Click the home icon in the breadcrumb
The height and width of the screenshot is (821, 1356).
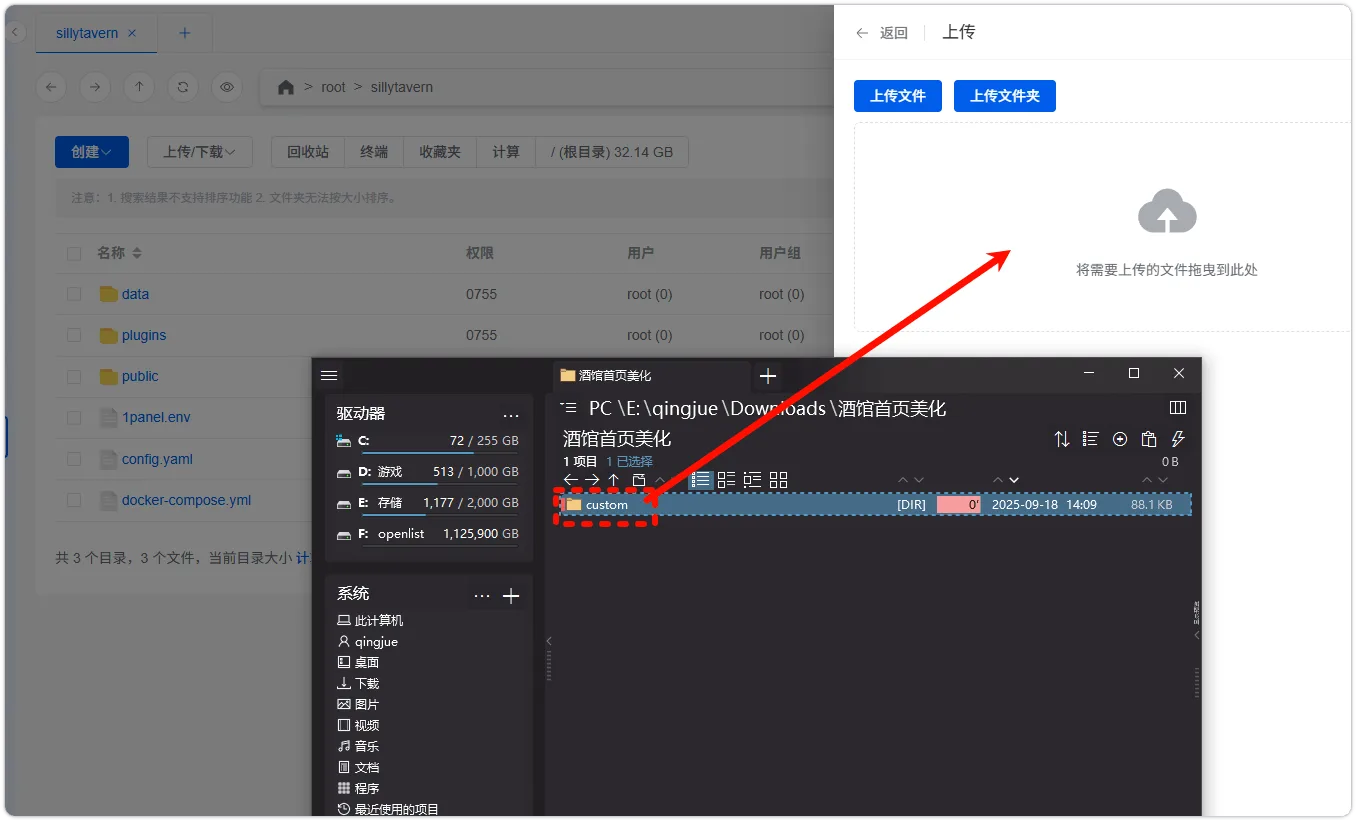(x=286, y=87)
